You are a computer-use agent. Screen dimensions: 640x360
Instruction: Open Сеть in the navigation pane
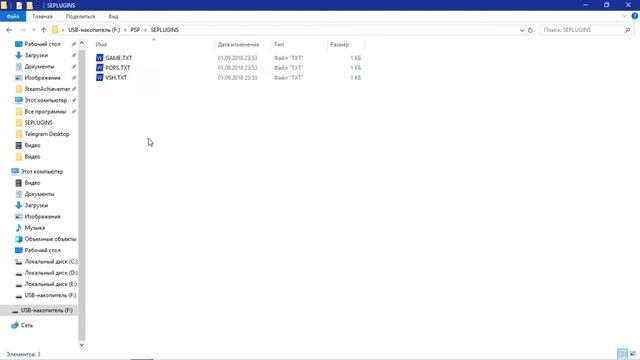[x=27, y=325]
